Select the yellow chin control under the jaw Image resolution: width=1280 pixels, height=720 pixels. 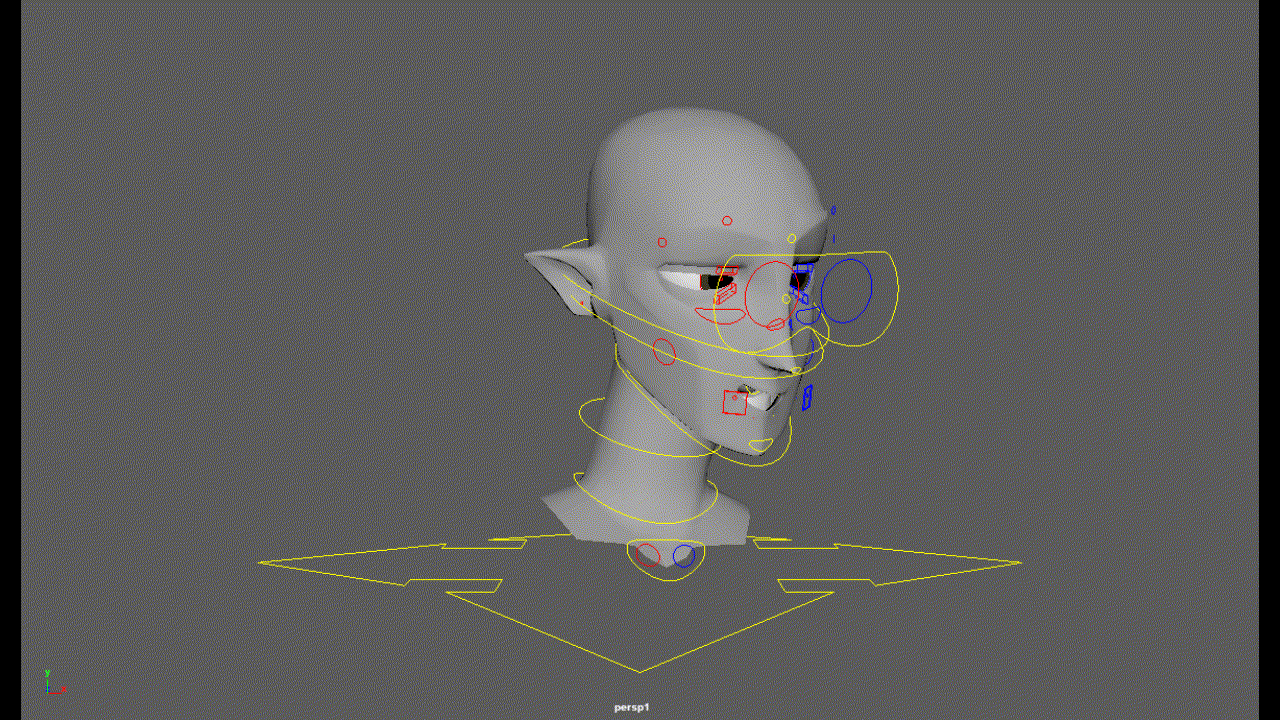[761, 445]
